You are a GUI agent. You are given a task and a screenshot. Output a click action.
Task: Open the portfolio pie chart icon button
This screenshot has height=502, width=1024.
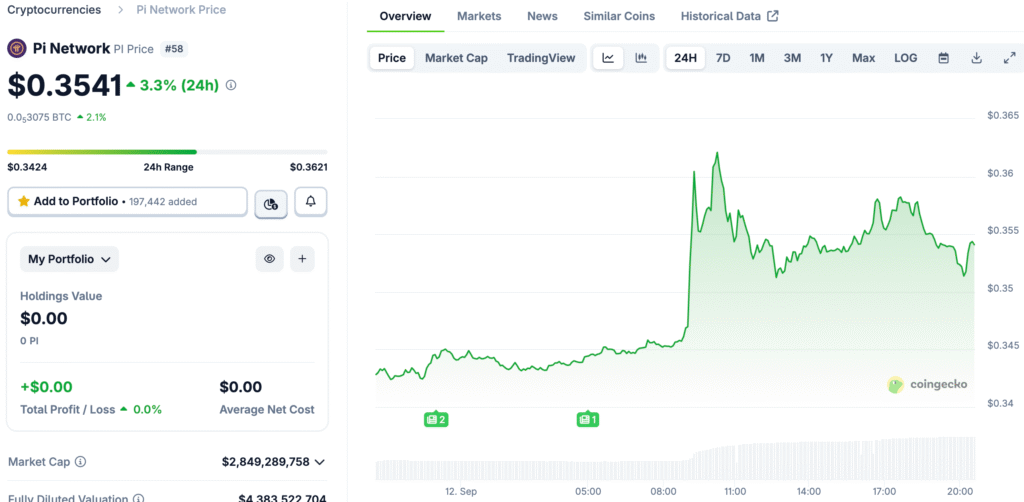(271, 204)
